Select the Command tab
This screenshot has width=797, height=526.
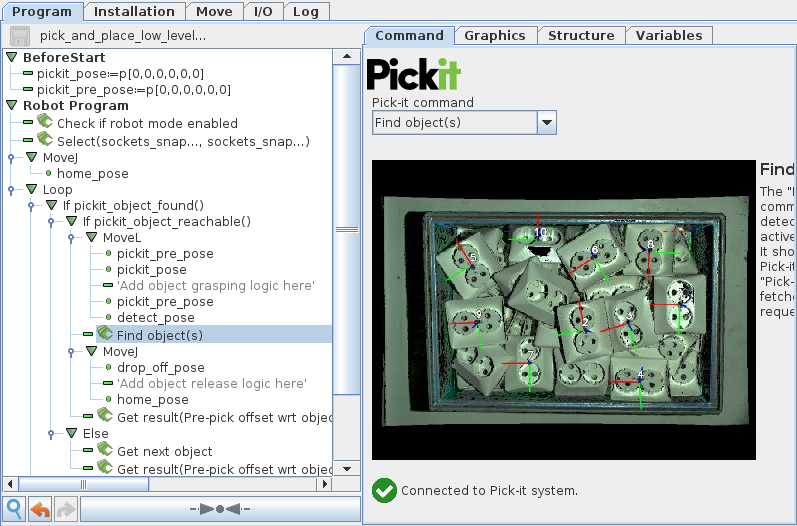[x=409, y=36]
